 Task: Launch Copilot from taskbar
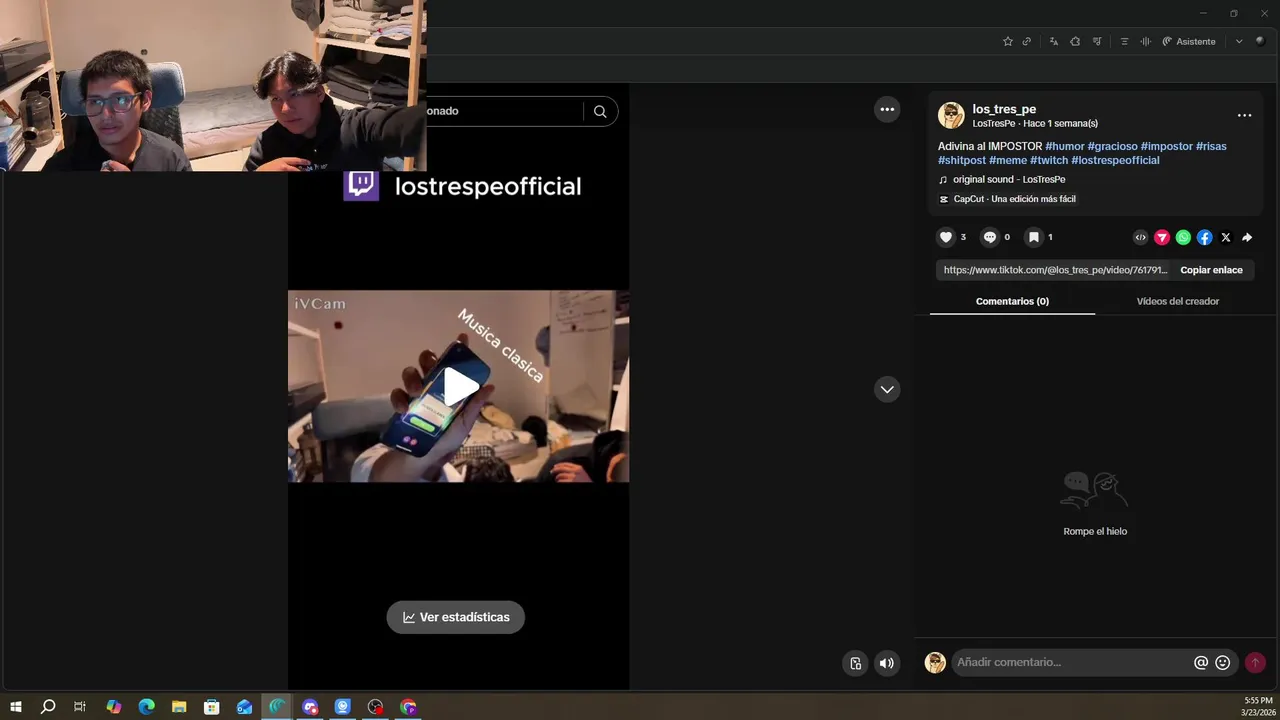[114, 707]
